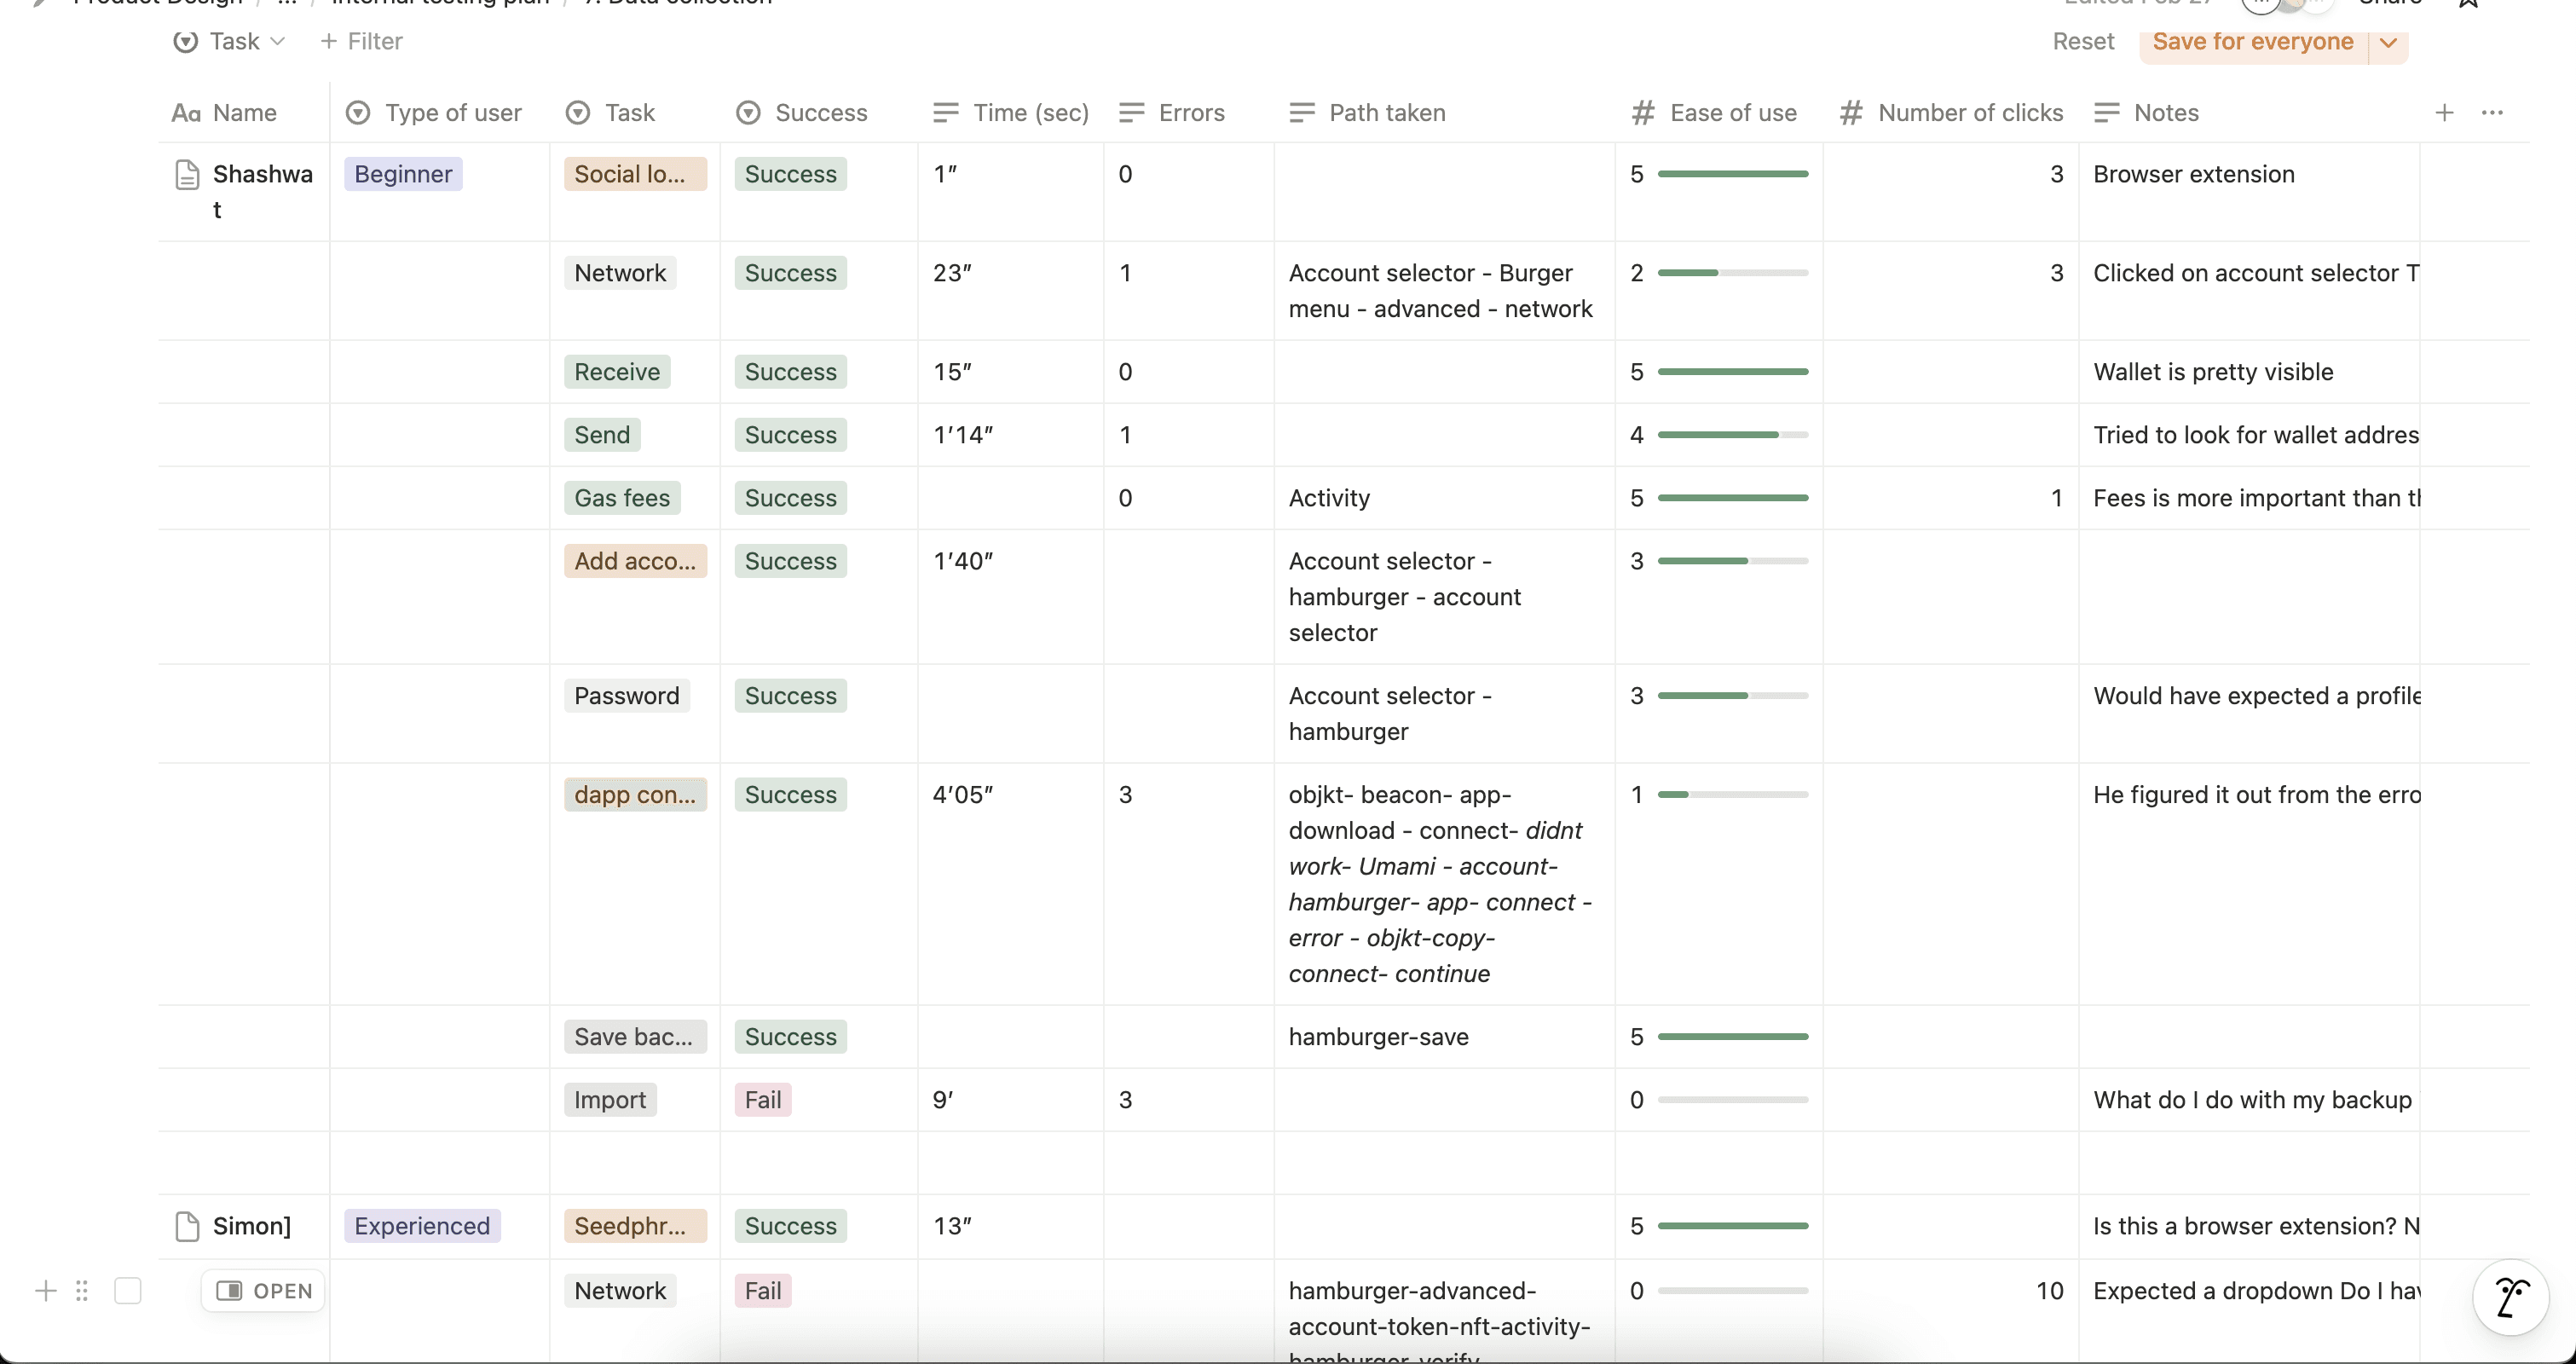Expand the Save for everyone arrow menu
The height and width of the screenshot is (1364, 2576).
2388,42
